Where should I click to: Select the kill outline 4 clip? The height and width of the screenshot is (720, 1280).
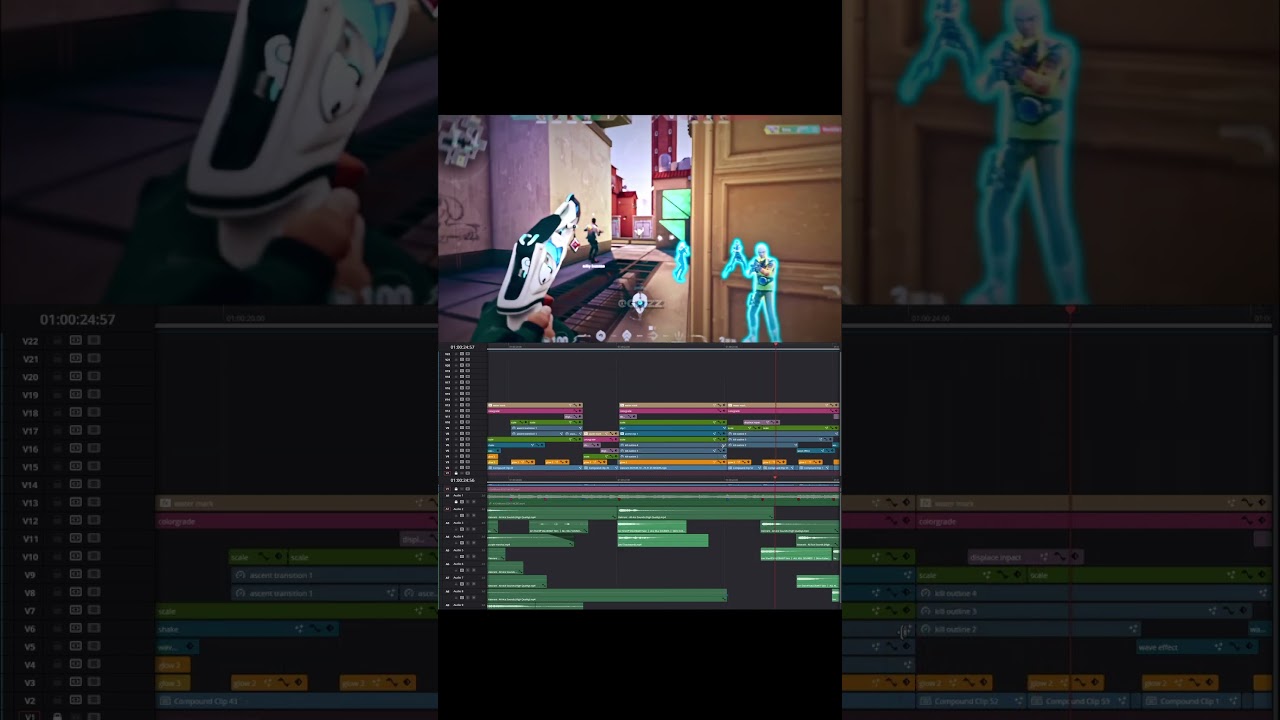coord(1093,593)
